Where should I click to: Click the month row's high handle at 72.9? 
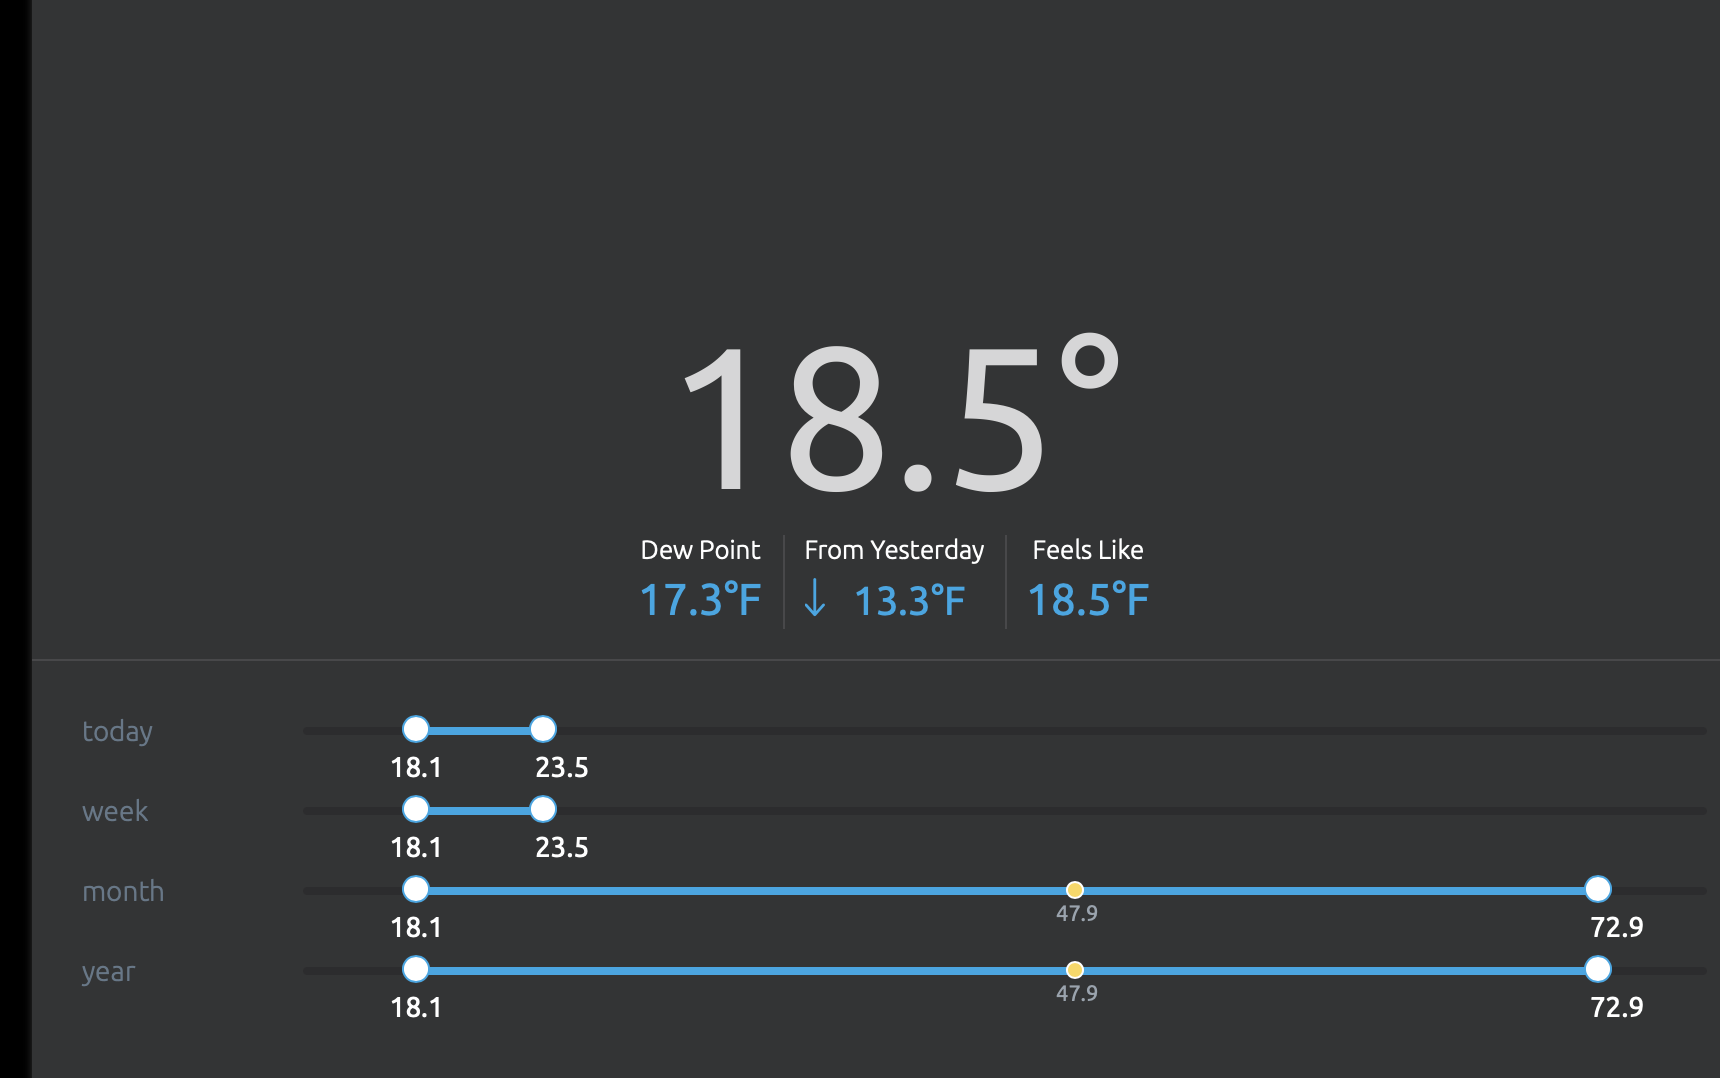tap(1598, 889)
